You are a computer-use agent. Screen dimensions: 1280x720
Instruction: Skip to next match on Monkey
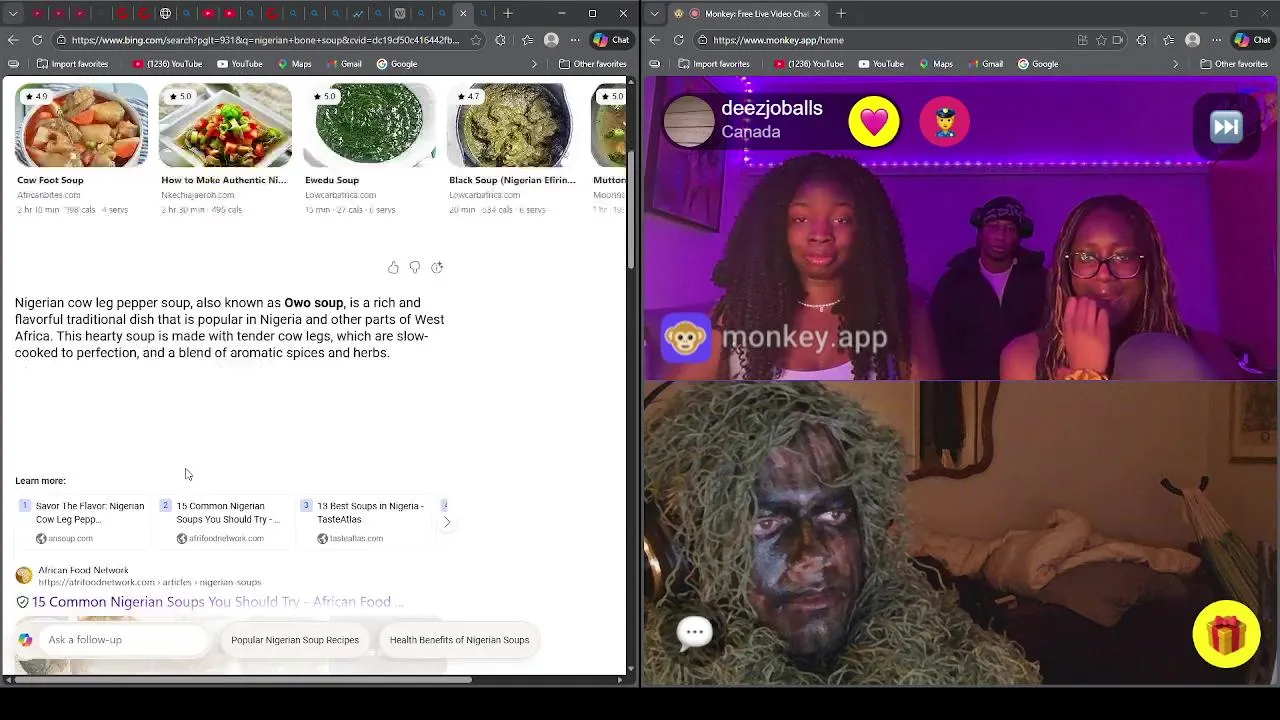point(1226,126)
